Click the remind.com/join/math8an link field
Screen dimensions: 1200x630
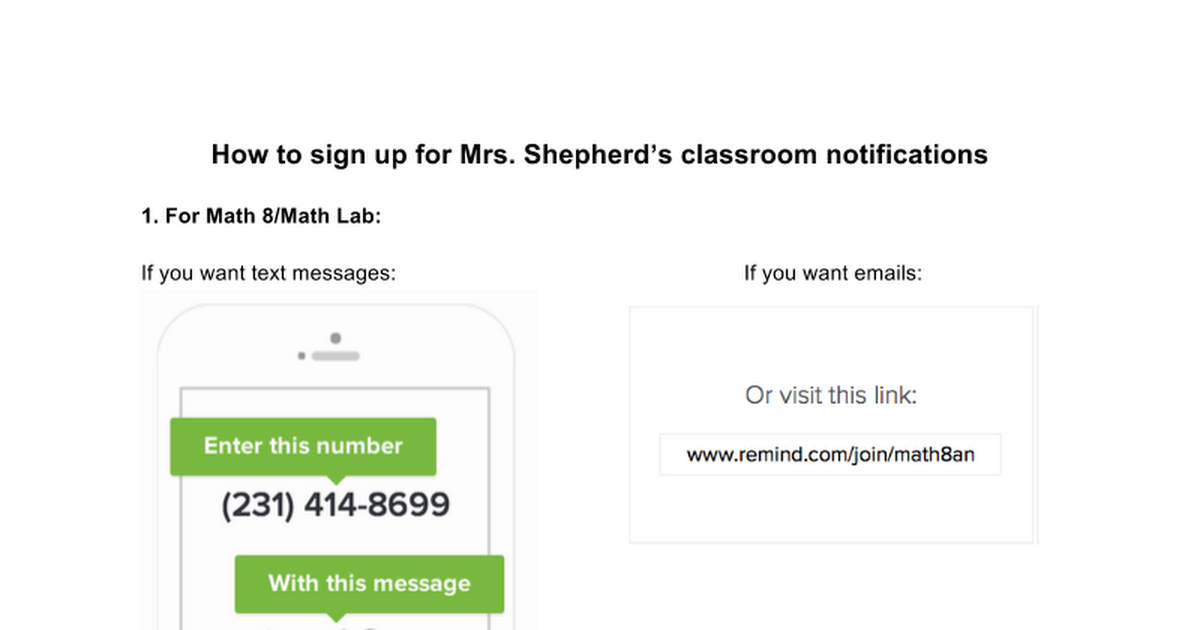tap(830, 455)
